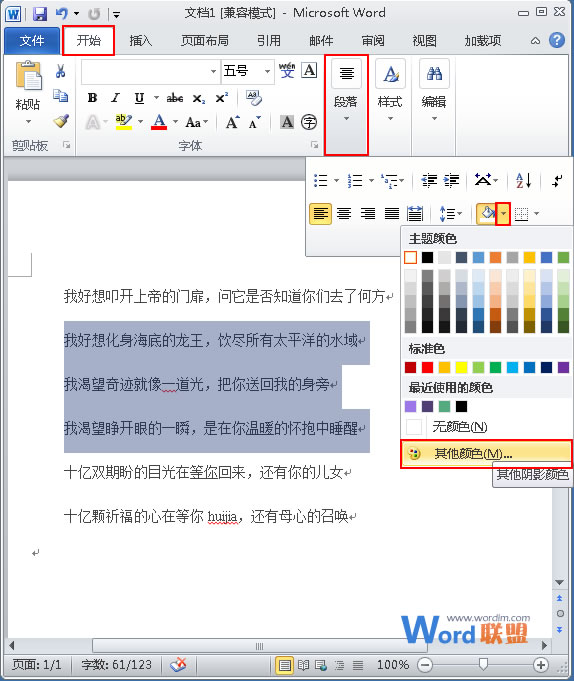The image size is (574, 681).
Task: Select the Format Painter brush
Action: coord(61,121)
